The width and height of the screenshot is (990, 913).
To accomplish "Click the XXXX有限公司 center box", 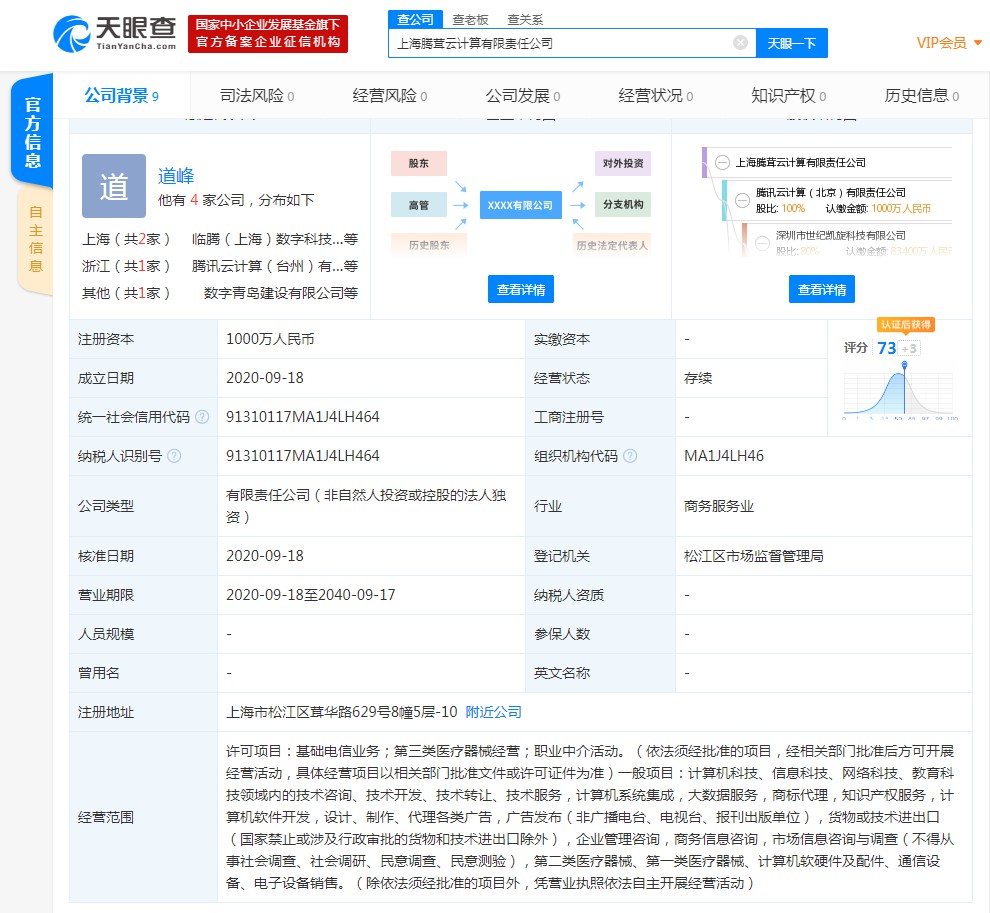I will [520, 205].
